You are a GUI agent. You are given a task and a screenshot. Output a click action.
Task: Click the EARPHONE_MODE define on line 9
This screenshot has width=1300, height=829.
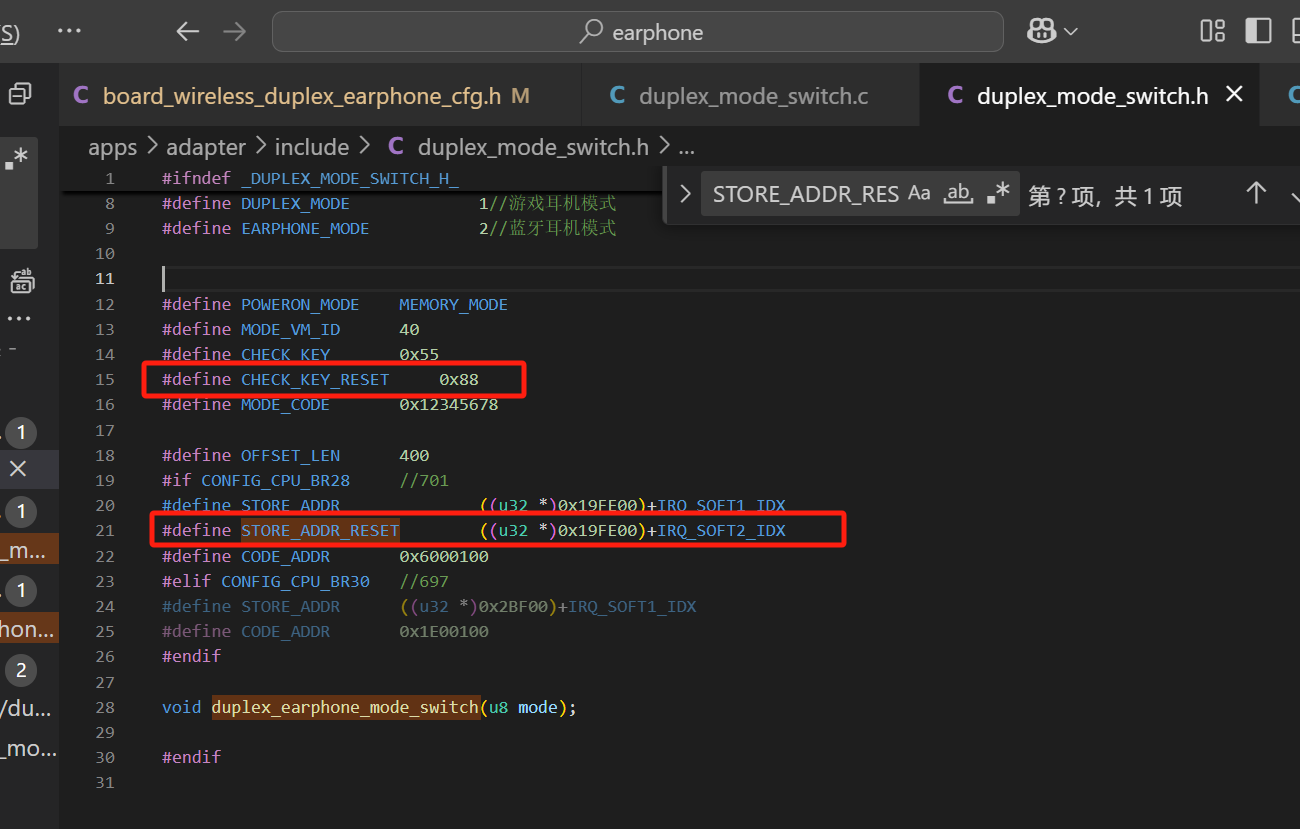pyautogui.click(x=305, y=228)
